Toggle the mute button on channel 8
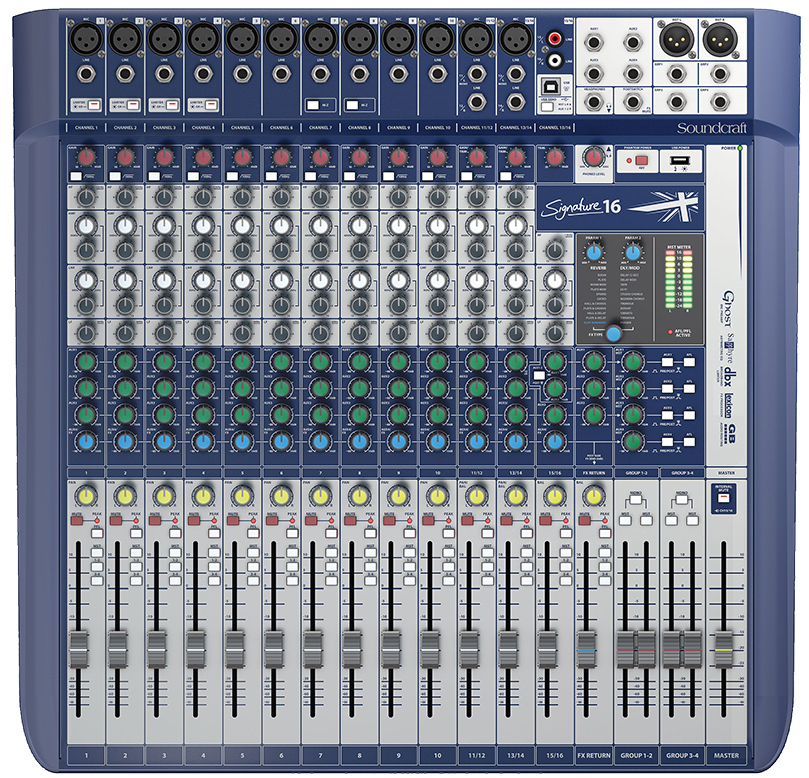 click(349, 521)
